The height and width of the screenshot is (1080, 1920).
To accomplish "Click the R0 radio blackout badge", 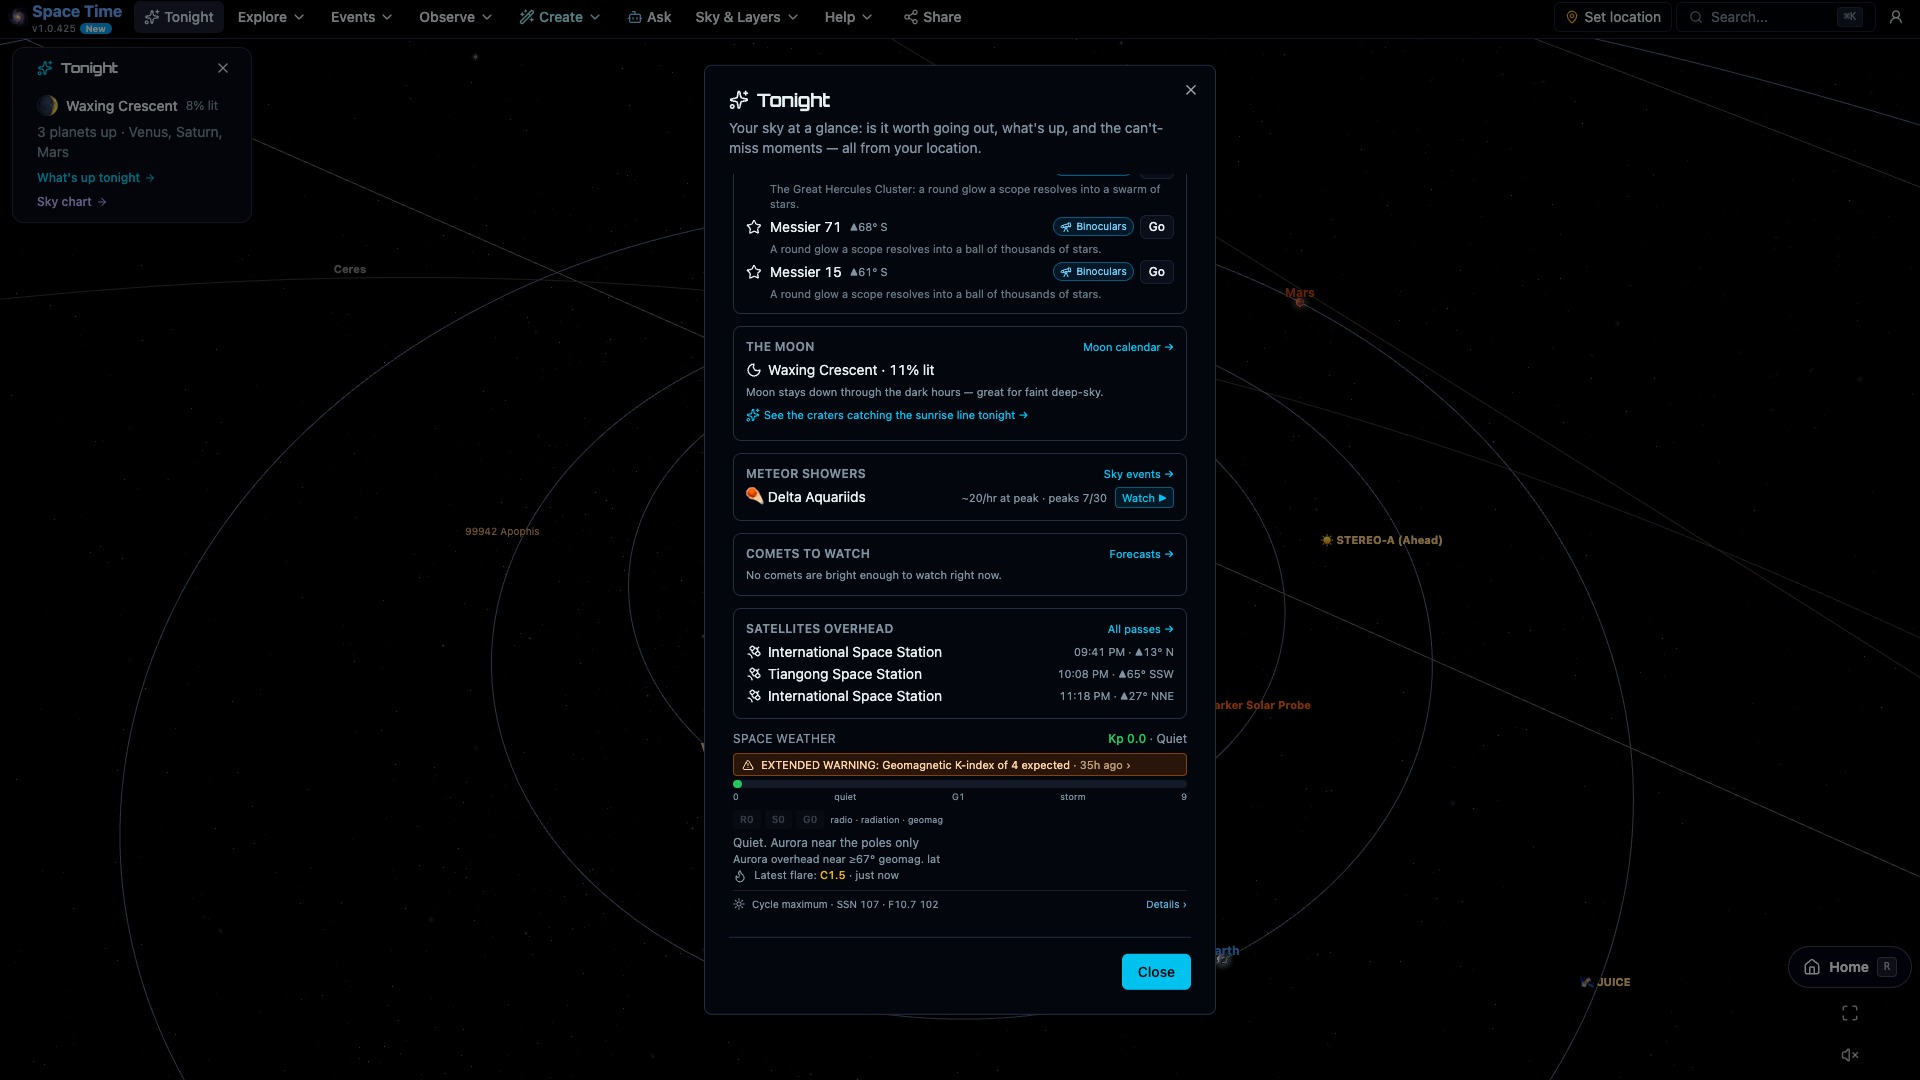I will [747, 820].
